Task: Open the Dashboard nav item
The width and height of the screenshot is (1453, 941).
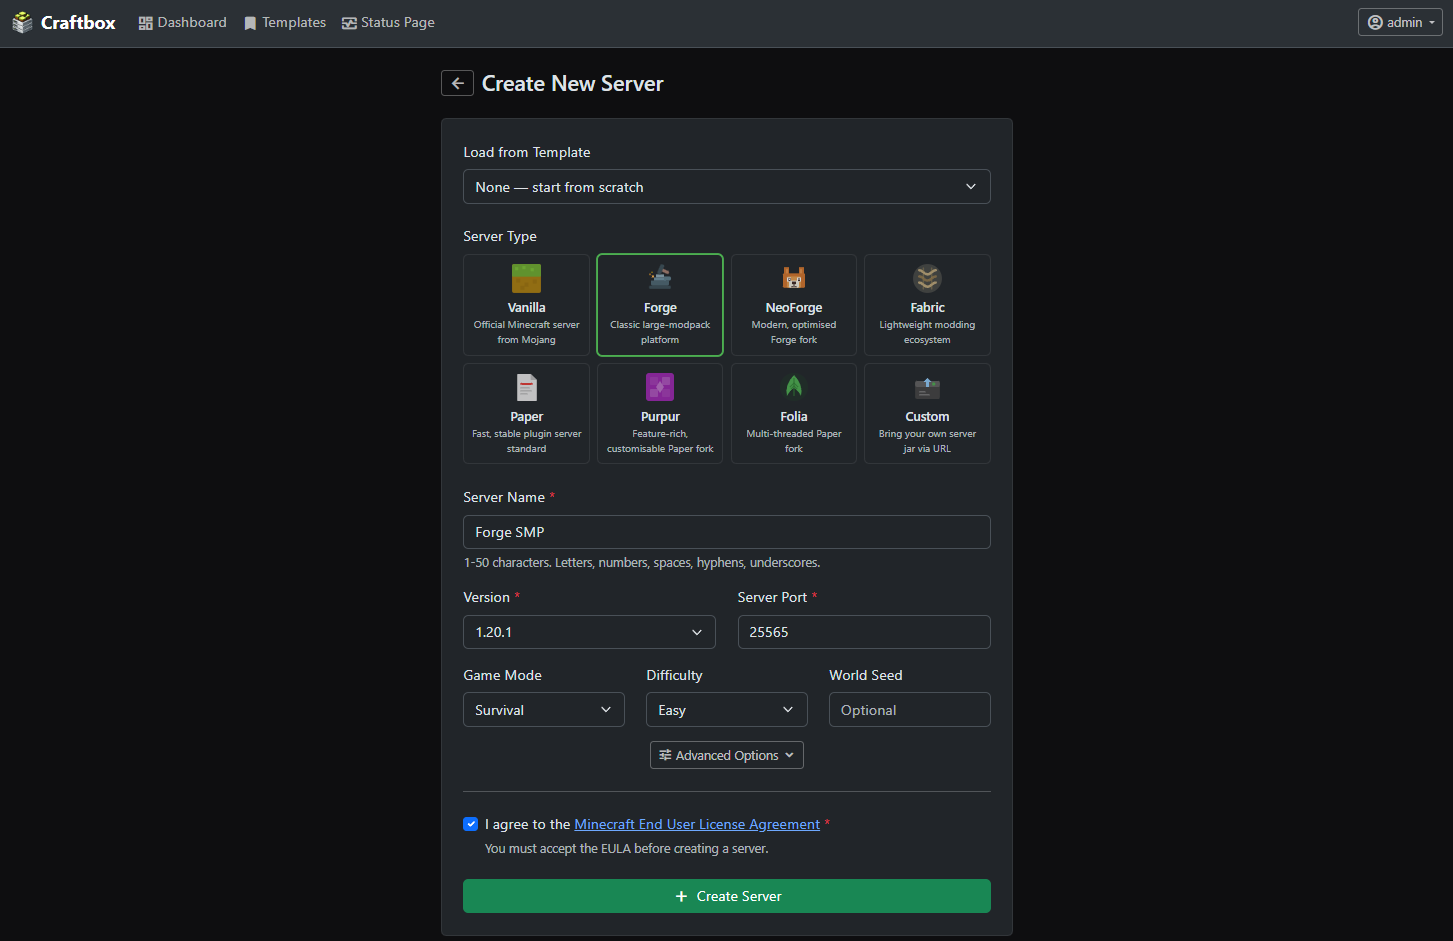Action: click(x=182, y=22)
